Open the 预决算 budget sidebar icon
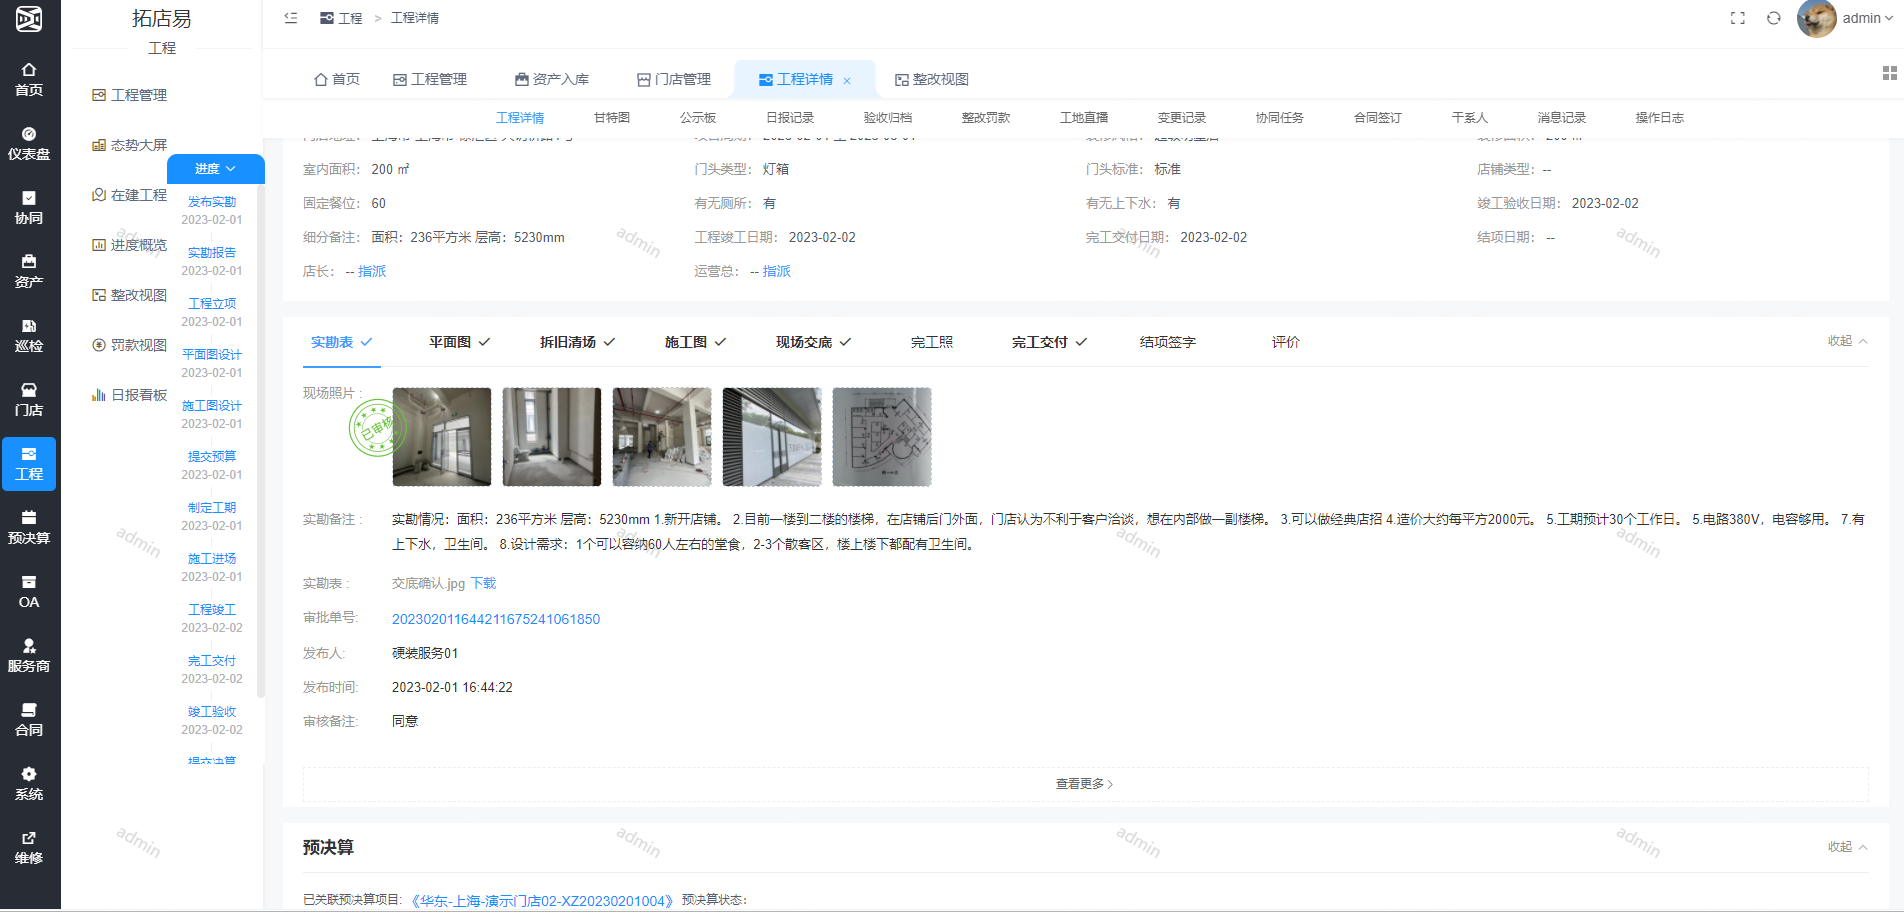 29,527
